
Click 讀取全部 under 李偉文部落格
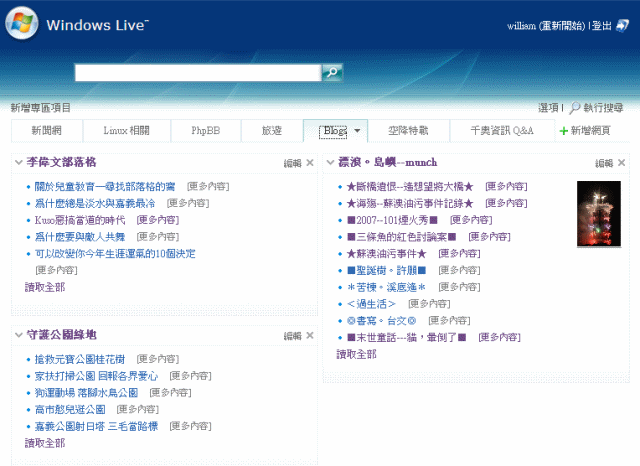(x=45, y=287)
